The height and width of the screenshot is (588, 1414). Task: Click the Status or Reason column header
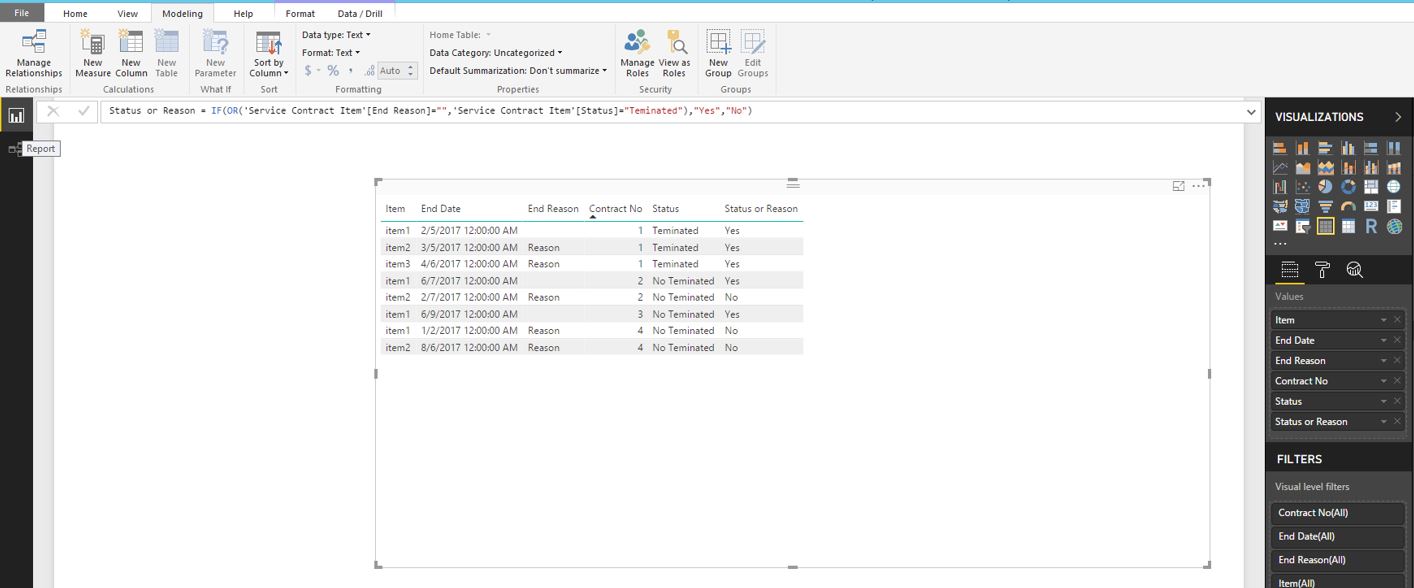click(x=761, y=209)
